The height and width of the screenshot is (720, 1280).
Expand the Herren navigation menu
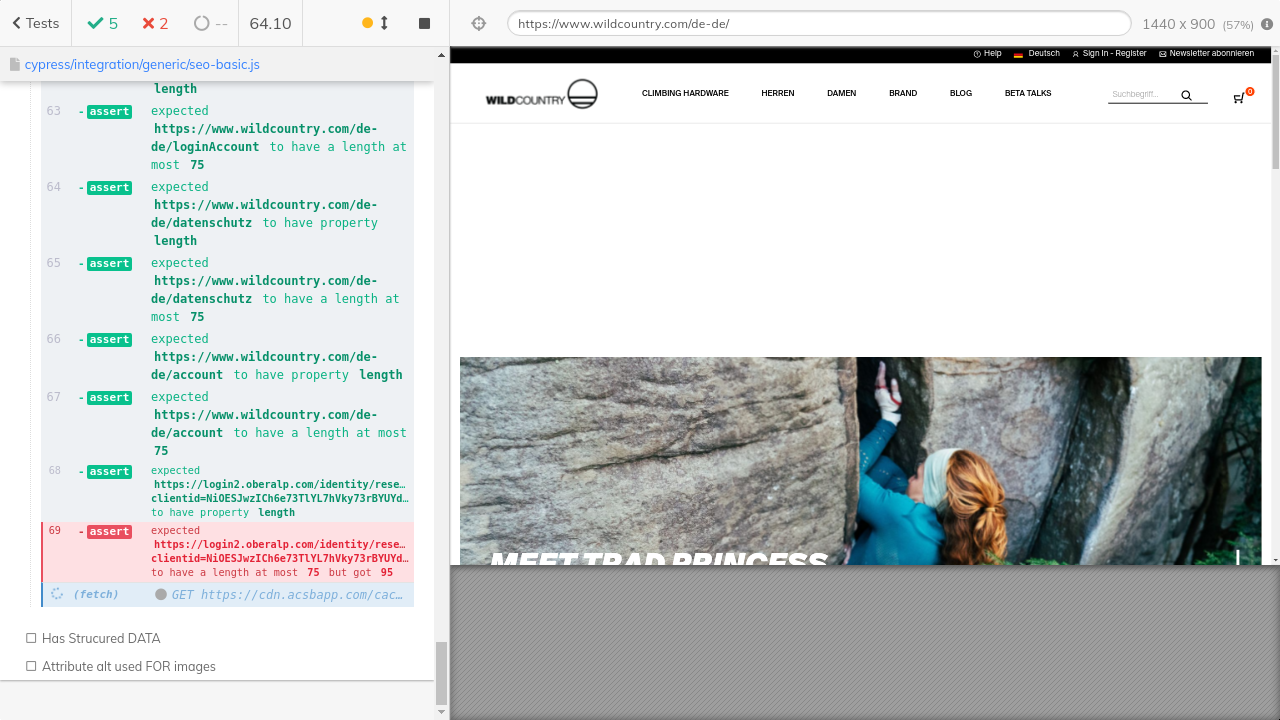point(777,93)
